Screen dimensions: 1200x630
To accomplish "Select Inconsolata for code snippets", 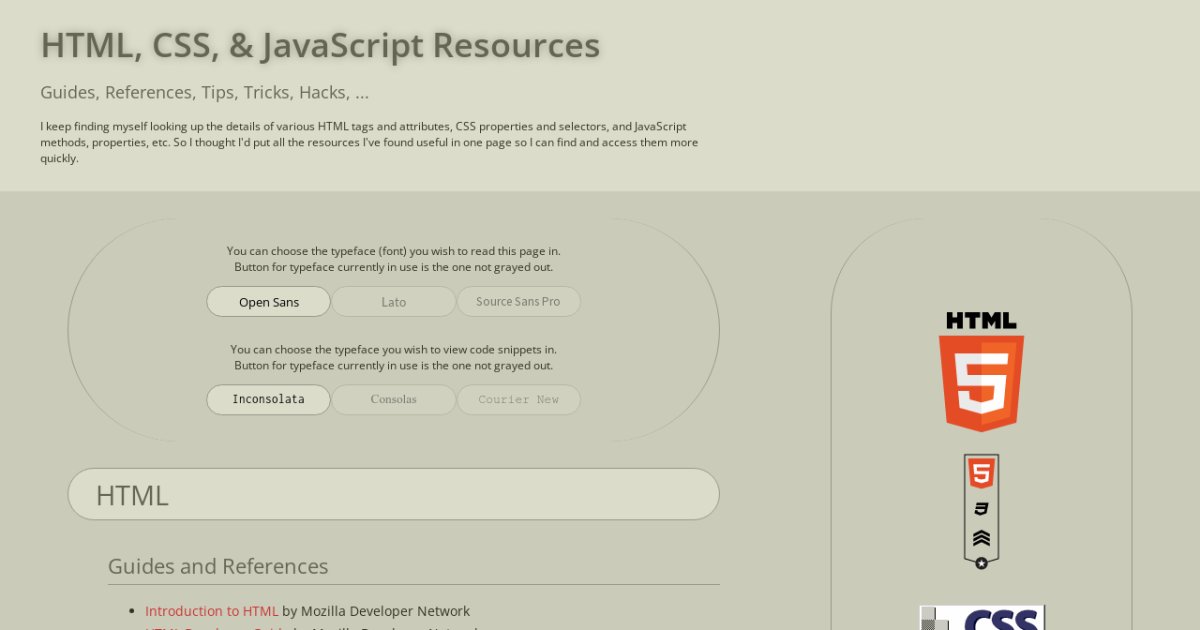I will tap(268, 400).
